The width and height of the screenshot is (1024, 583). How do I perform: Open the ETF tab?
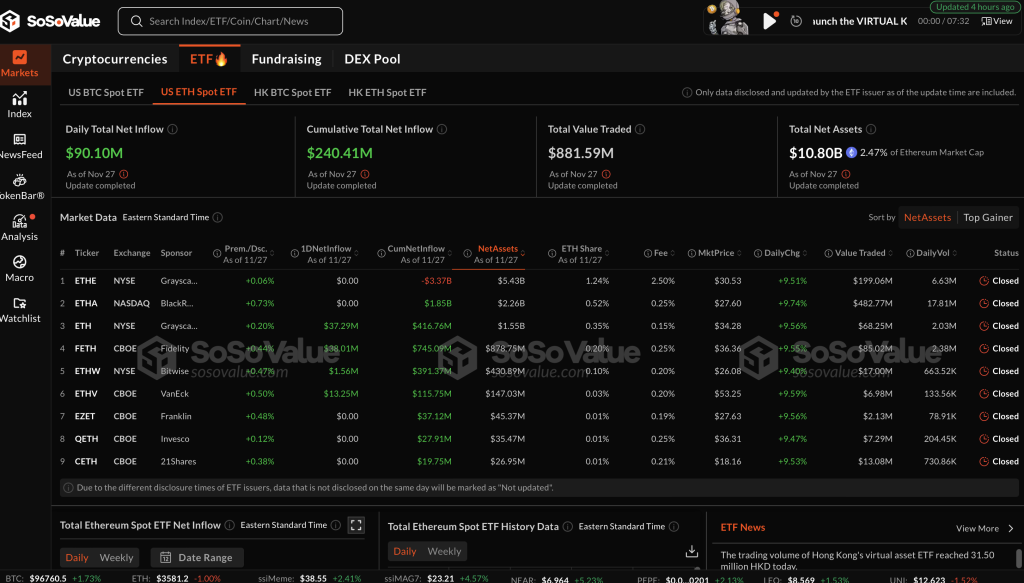click(209, 59)
